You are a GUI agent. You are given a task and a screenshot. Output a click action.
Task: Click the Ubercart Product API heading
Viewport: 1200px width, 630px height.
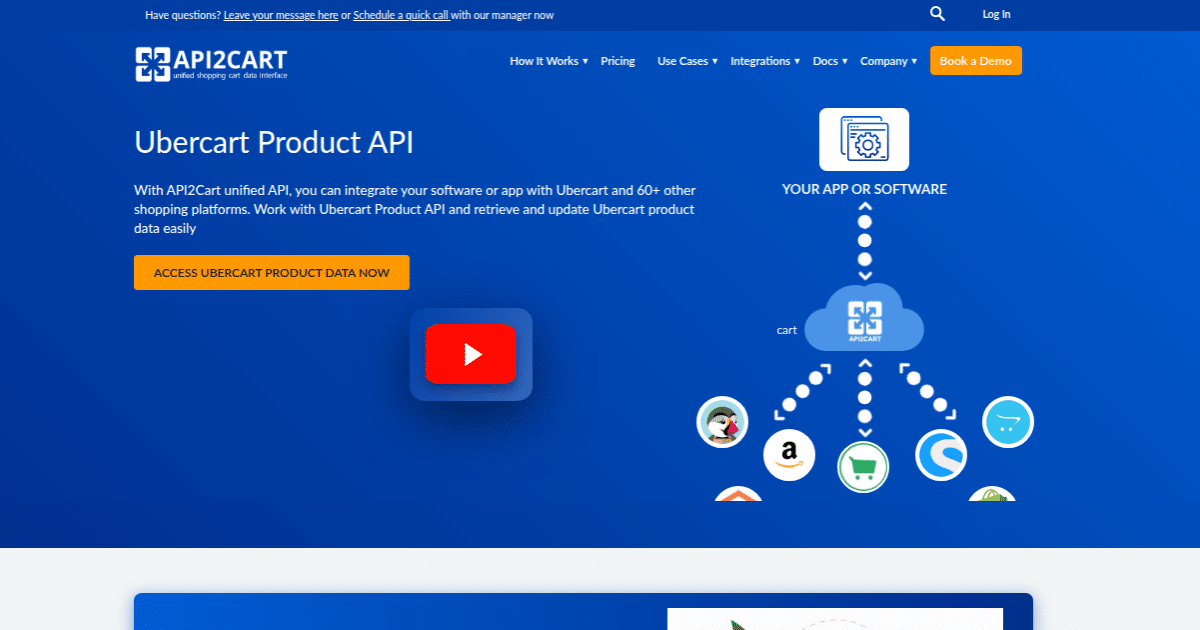pos(274,142)
